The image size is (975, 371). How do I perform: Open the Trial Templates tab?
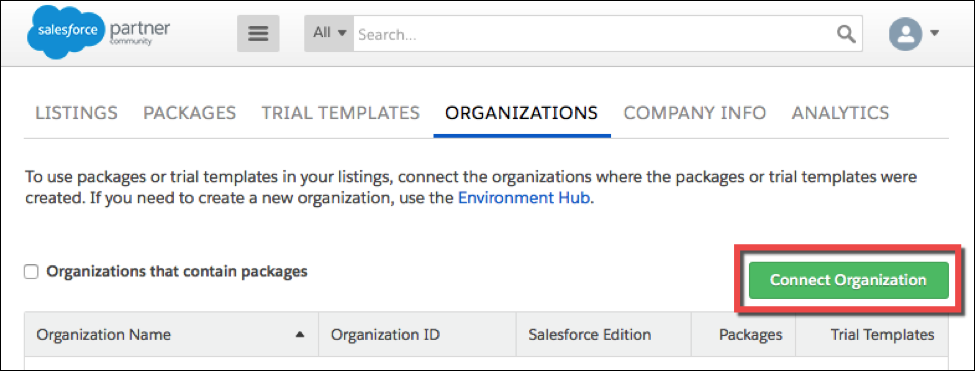(341, 113)
